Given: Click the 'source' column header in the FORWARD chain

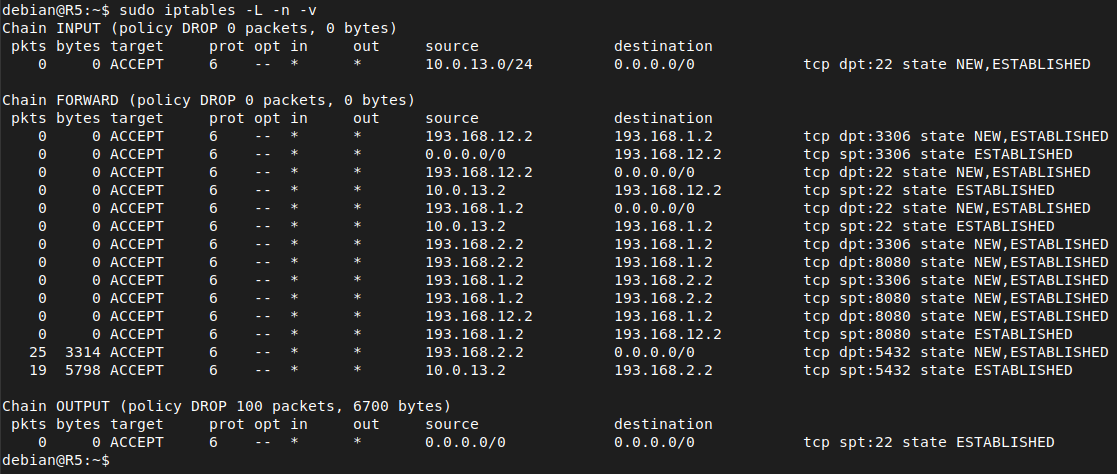Looking at the screenshot, I should (452, 118).
